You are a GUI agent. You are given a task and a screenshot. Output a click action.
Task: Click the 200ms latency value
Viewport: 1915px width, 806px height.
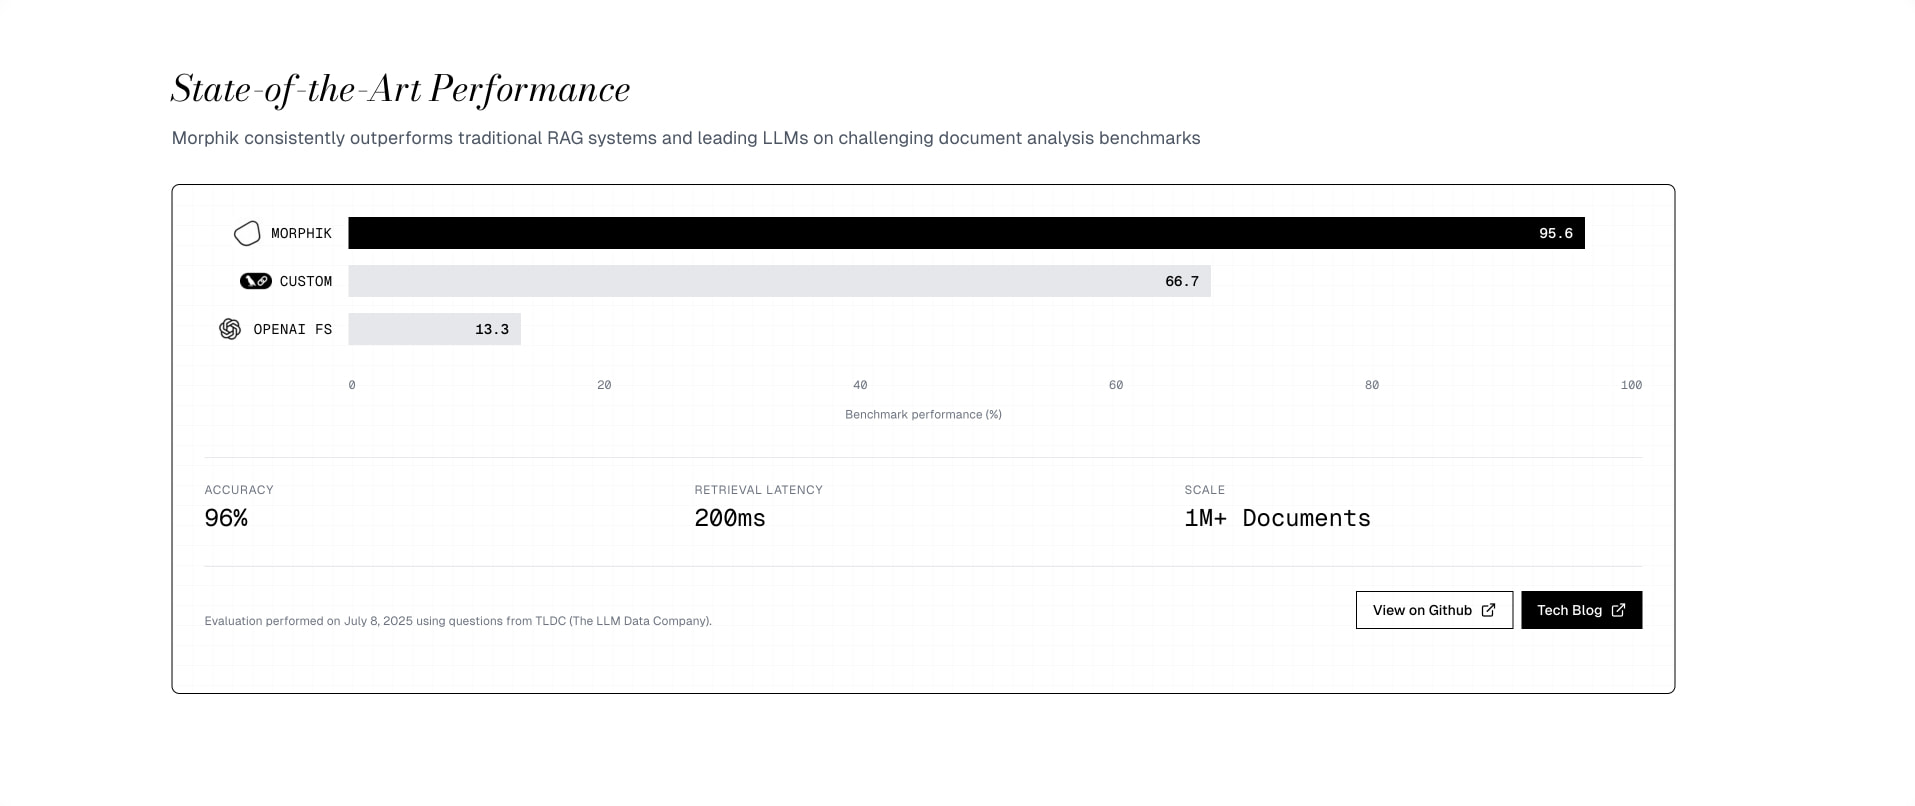(730, 518)
